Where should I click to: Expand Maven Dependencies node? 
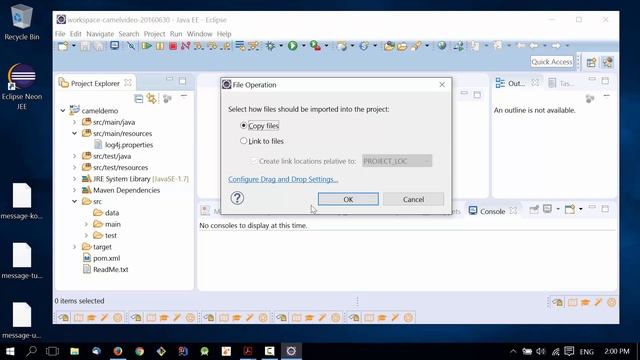click(74, 190)
